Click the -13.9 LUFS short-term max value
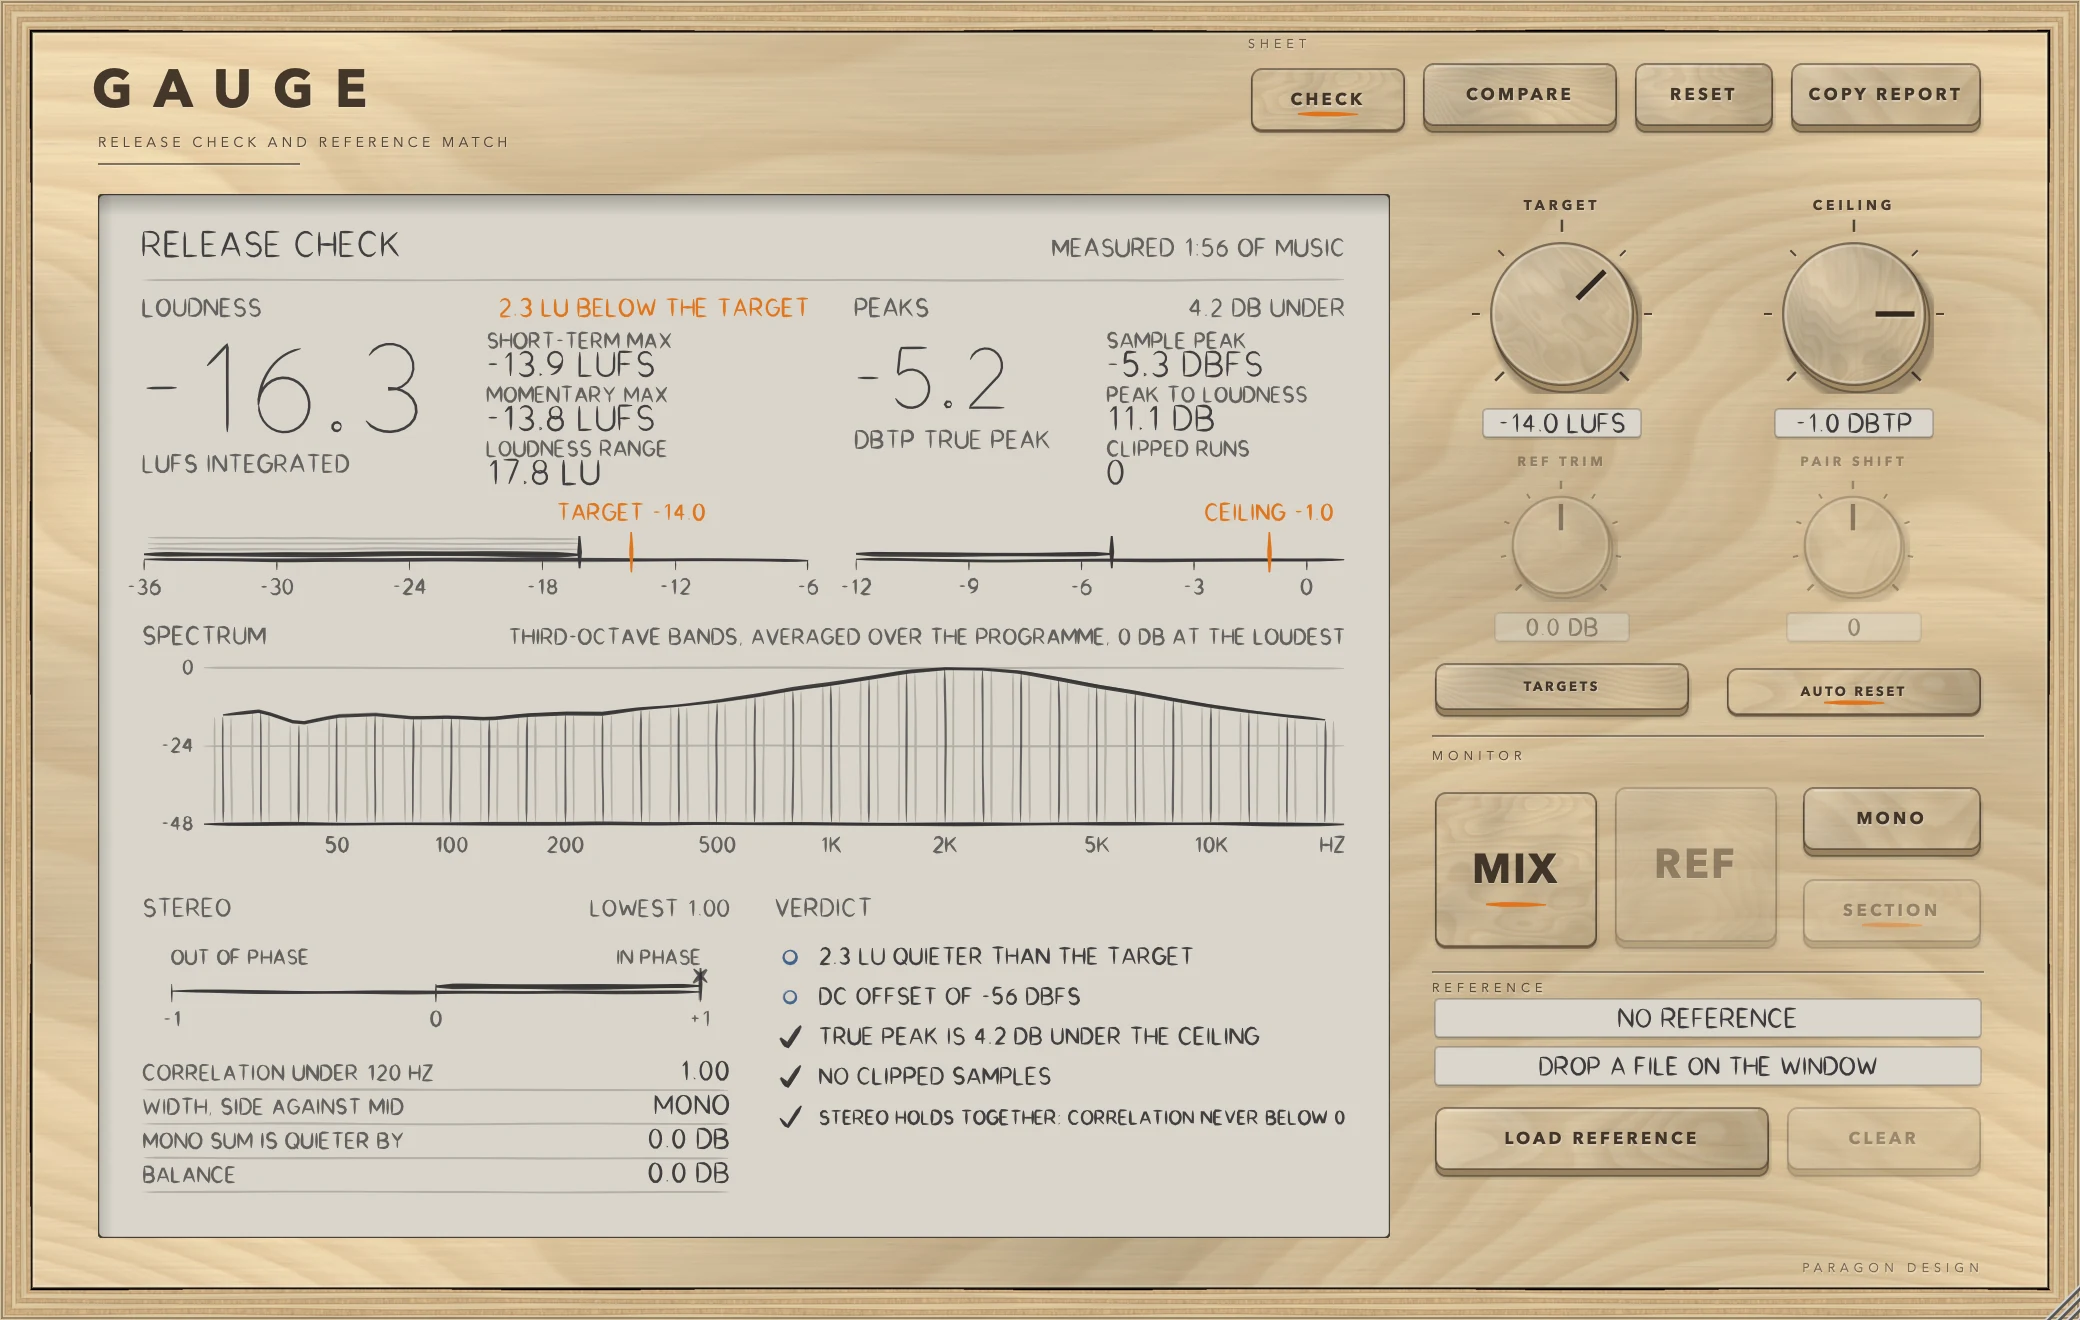 571,366
